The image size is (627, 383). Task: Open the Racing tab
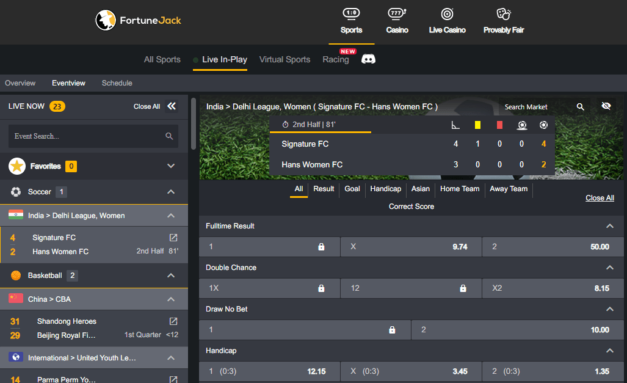(x=335, y=60)
